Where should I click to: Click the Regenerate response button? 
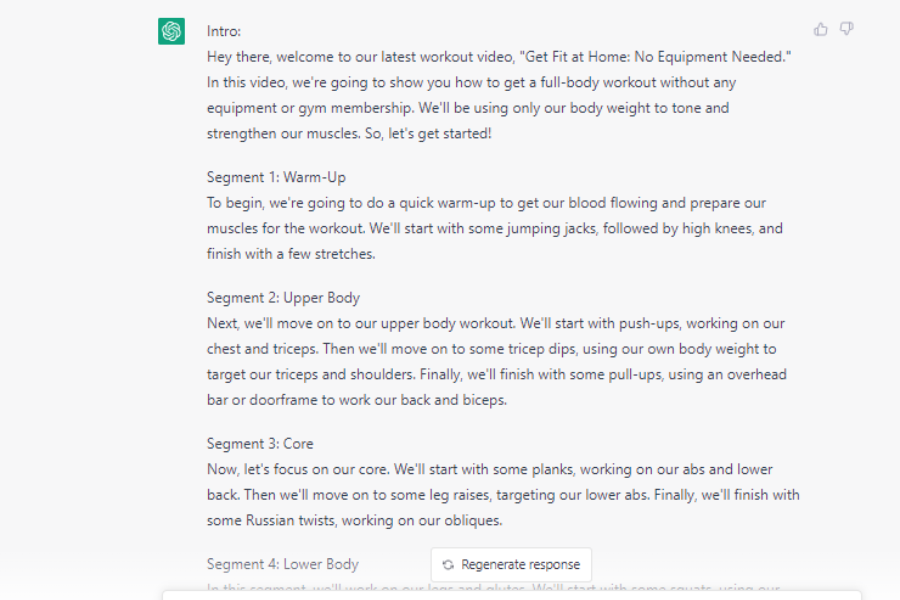(511, 565)
